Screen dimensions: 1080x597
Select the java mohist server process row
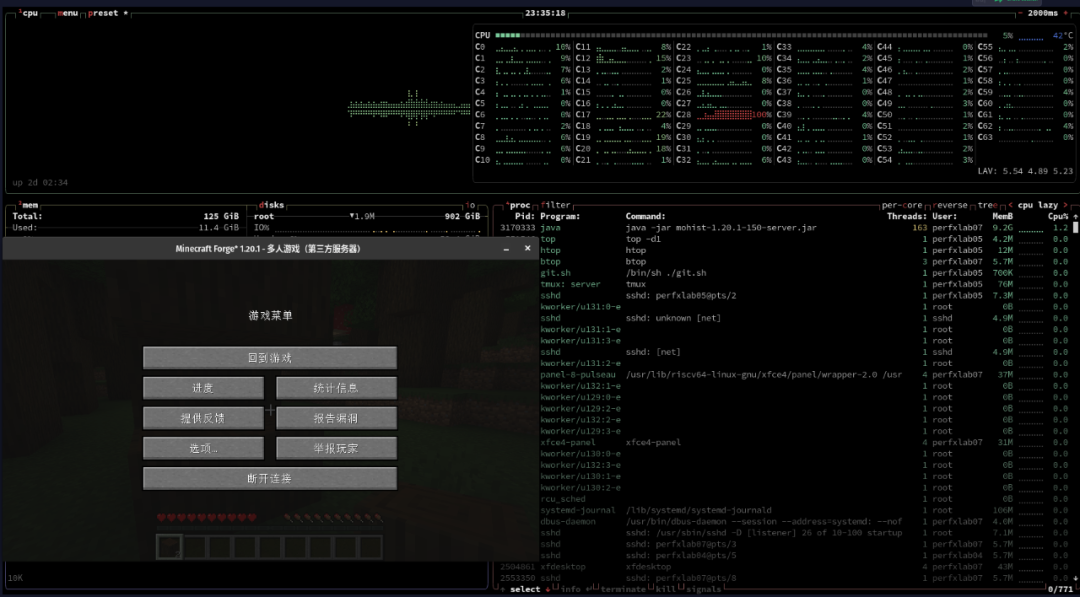[784, 227]
